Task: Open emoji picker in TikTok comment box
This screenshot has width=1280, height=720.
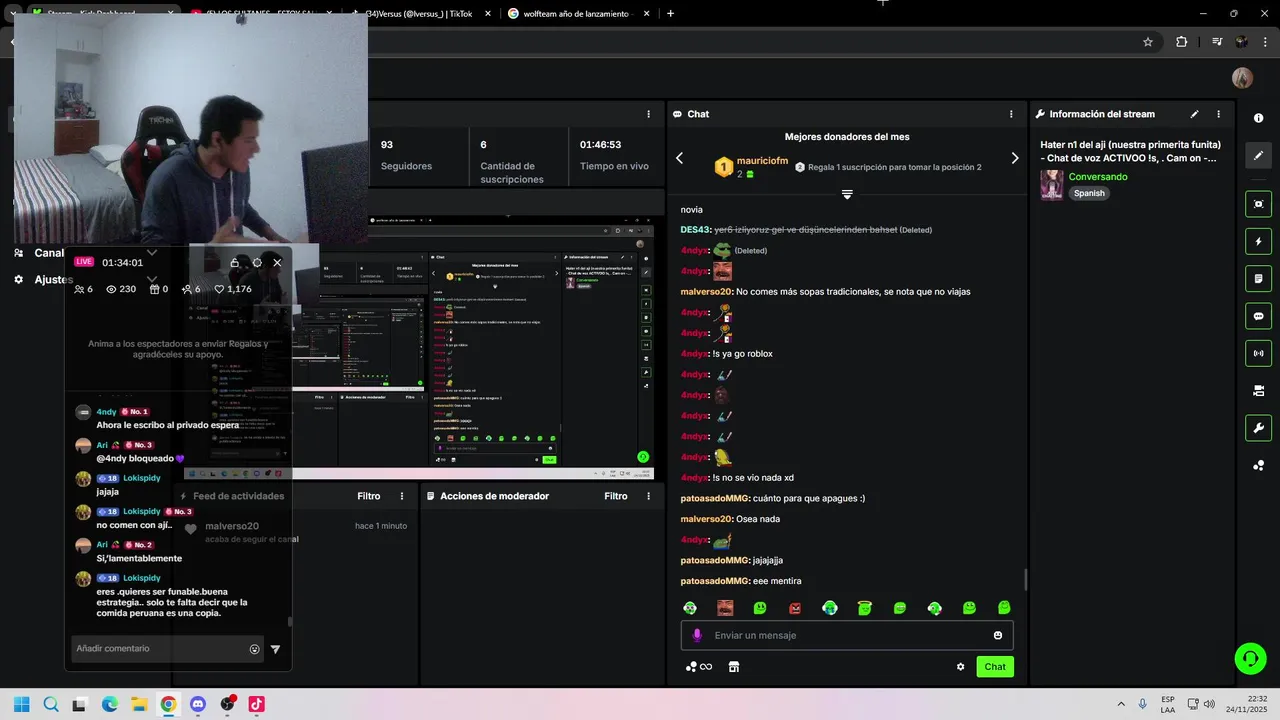Action: [x=254, y=649]
